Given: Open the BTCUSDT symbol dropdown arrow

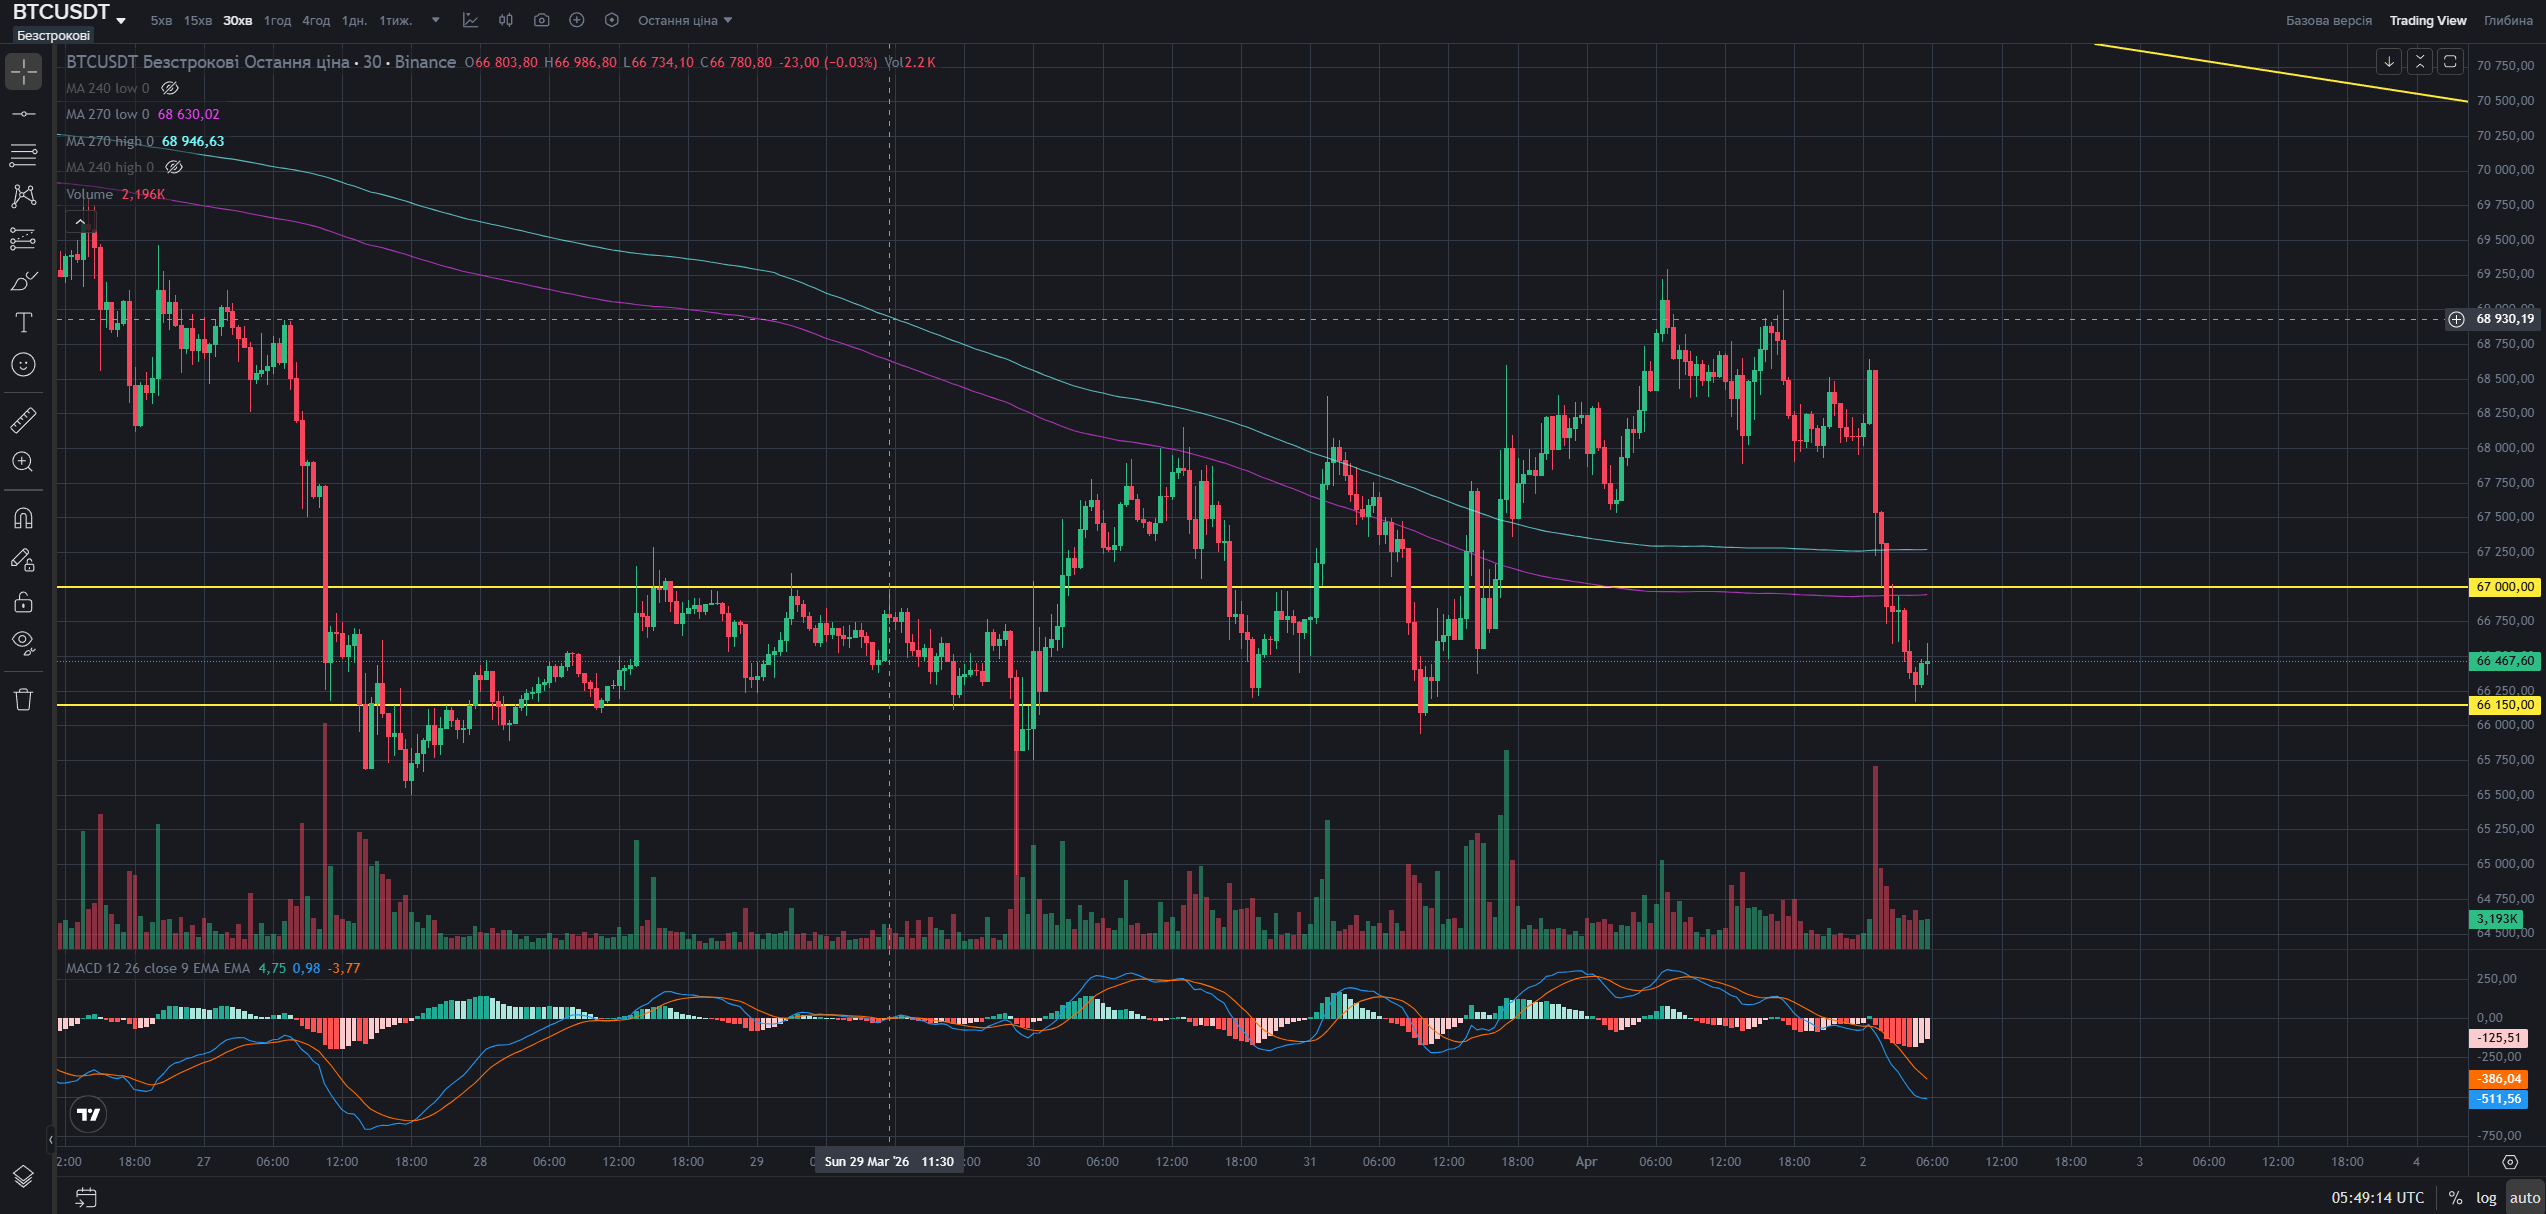Looking at the screenshot, I should pos(121,20).
